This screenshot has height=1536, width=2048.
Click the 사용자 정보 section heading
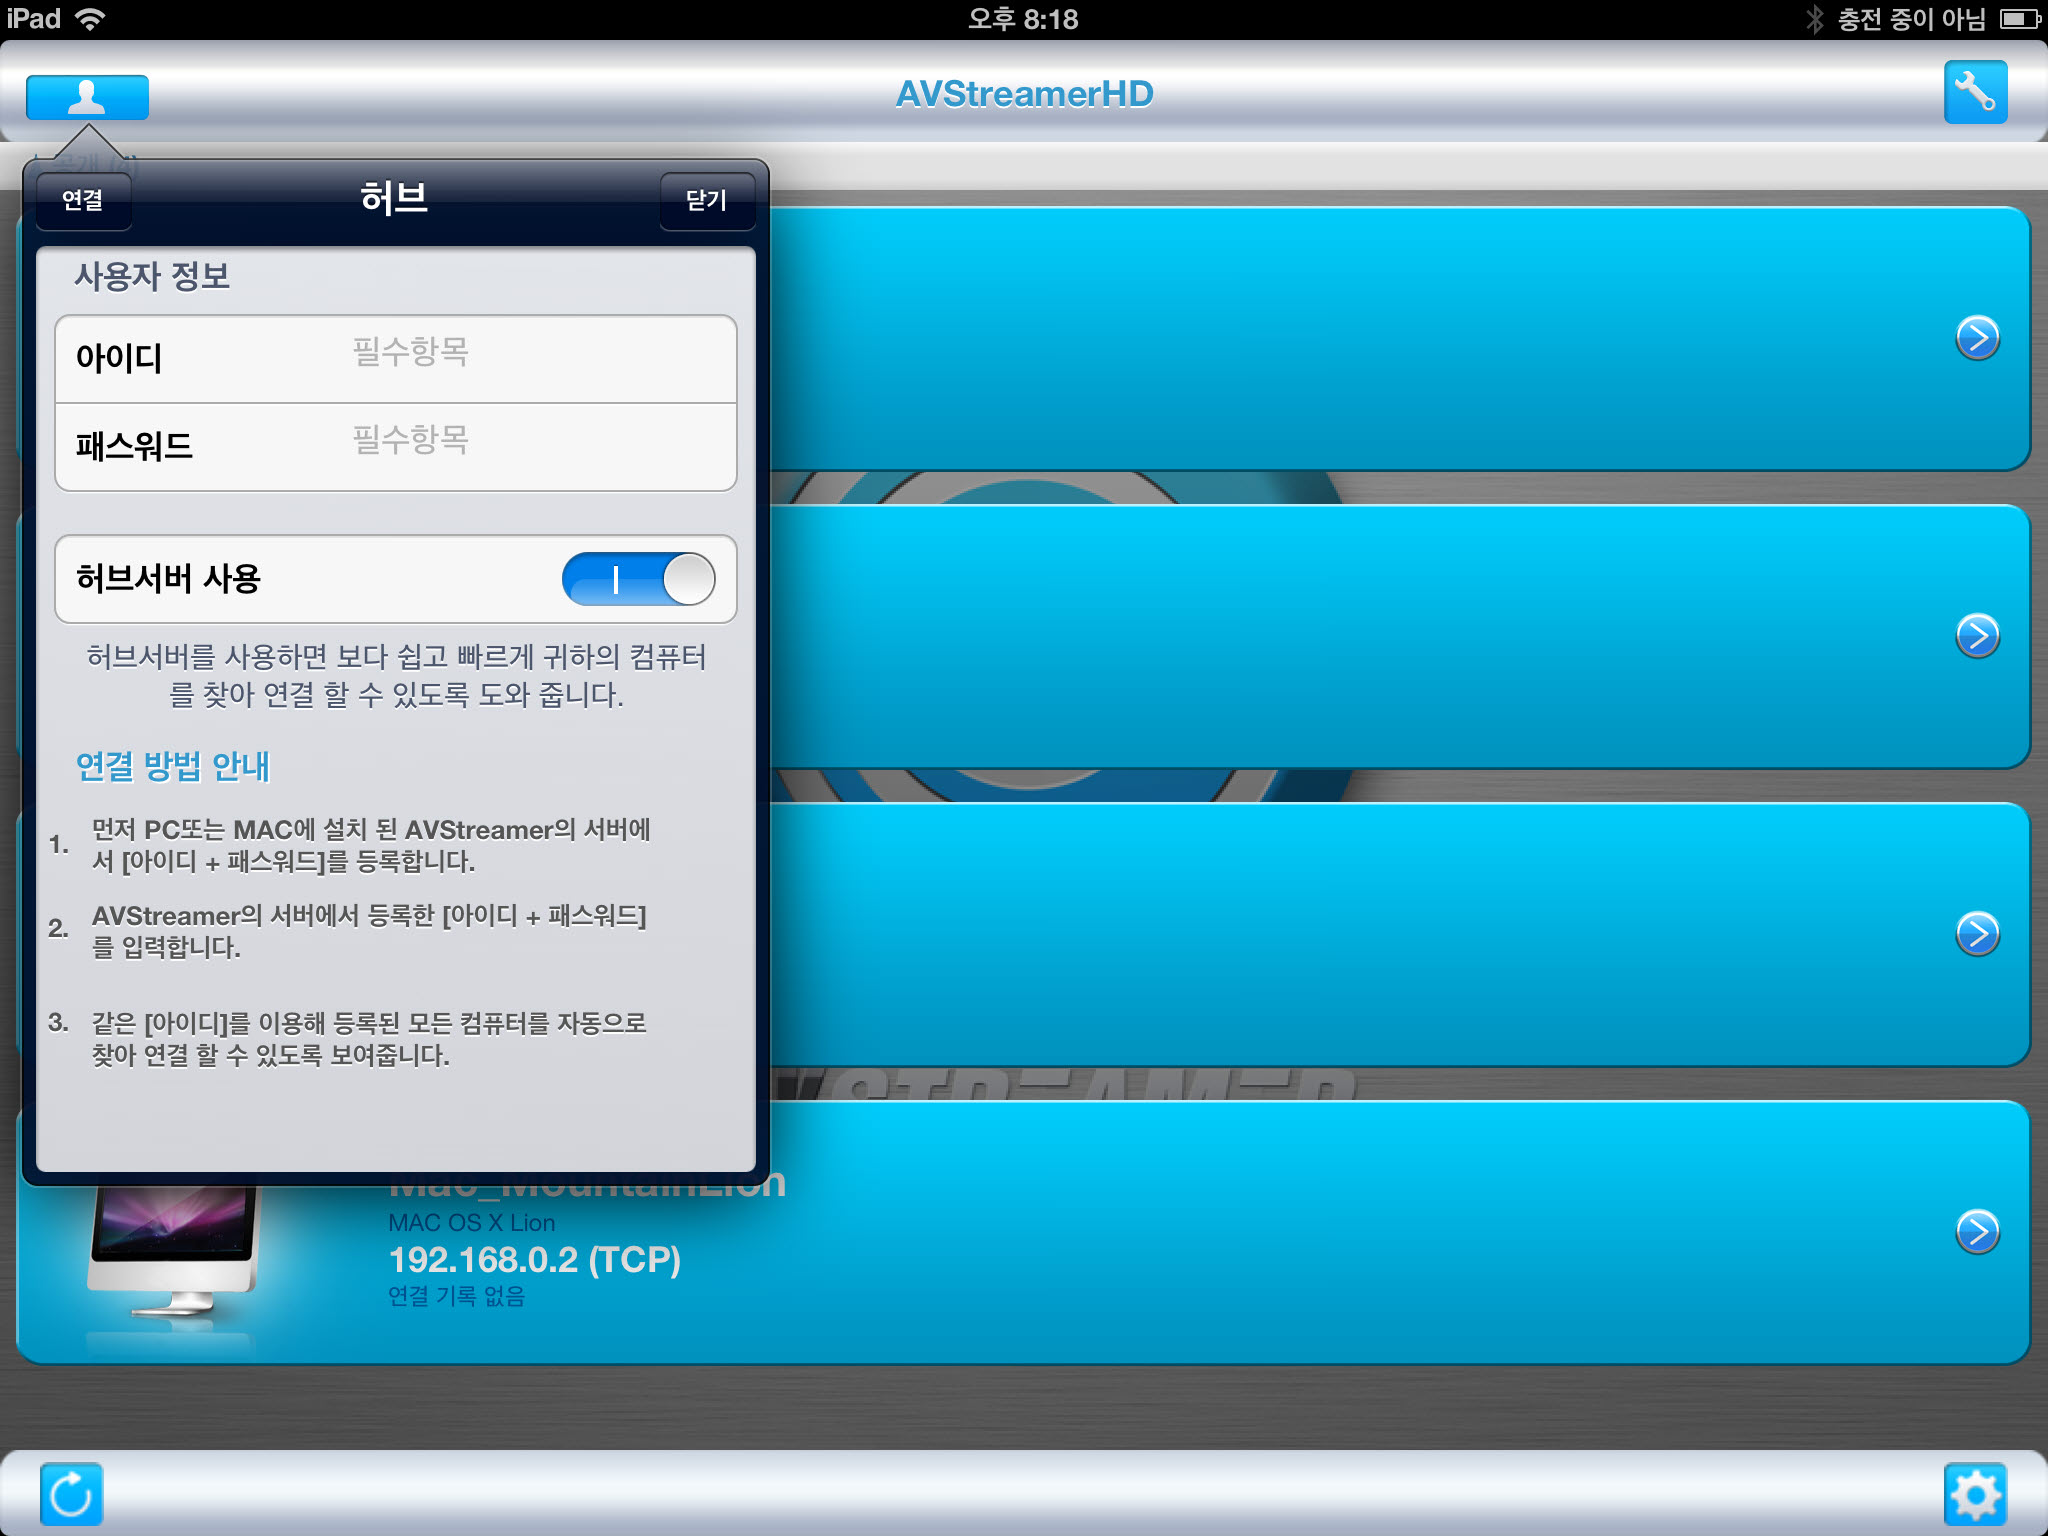pos(152,276)
